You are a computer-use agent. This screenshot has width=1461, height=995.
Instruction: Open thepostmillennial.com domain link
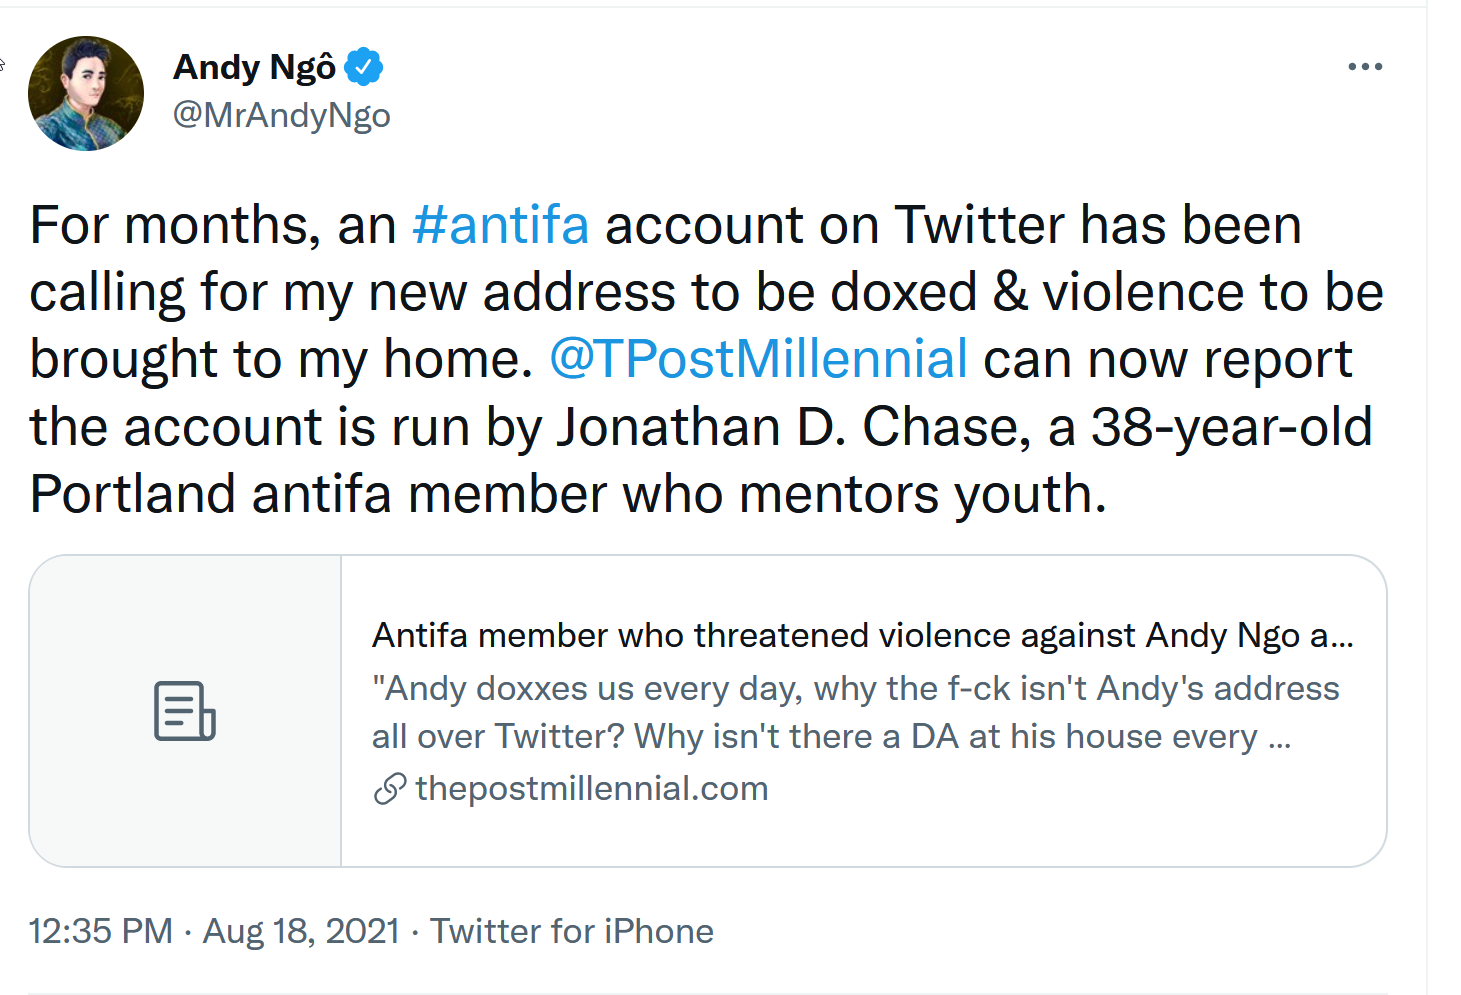[x=591, y=789]
